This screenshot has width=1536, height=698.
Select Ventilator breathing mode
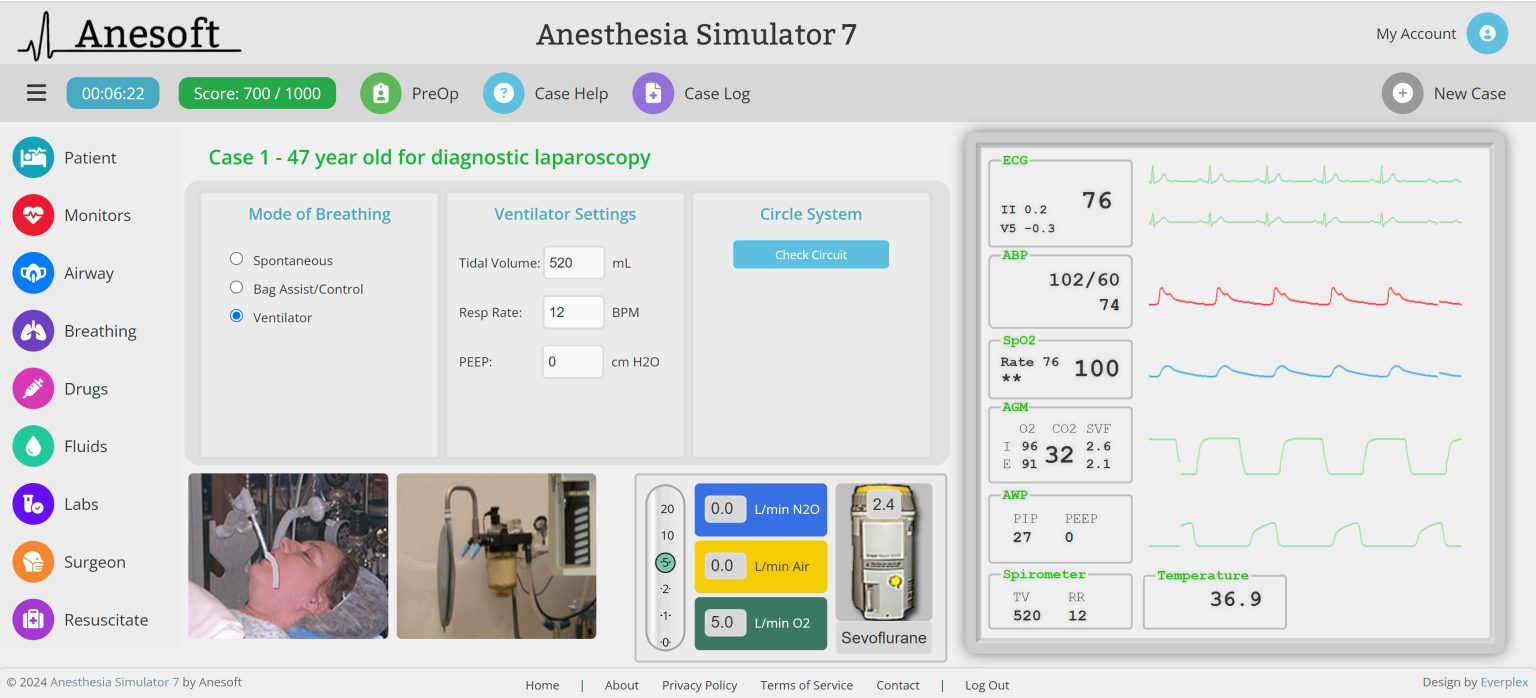(236, 315)
